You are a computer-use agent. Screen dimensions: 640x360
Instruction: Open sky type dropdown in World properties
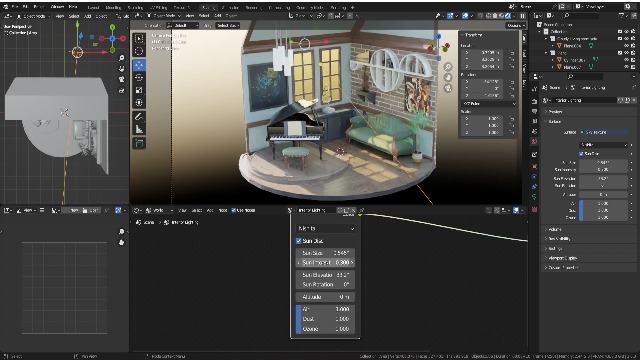603,144
